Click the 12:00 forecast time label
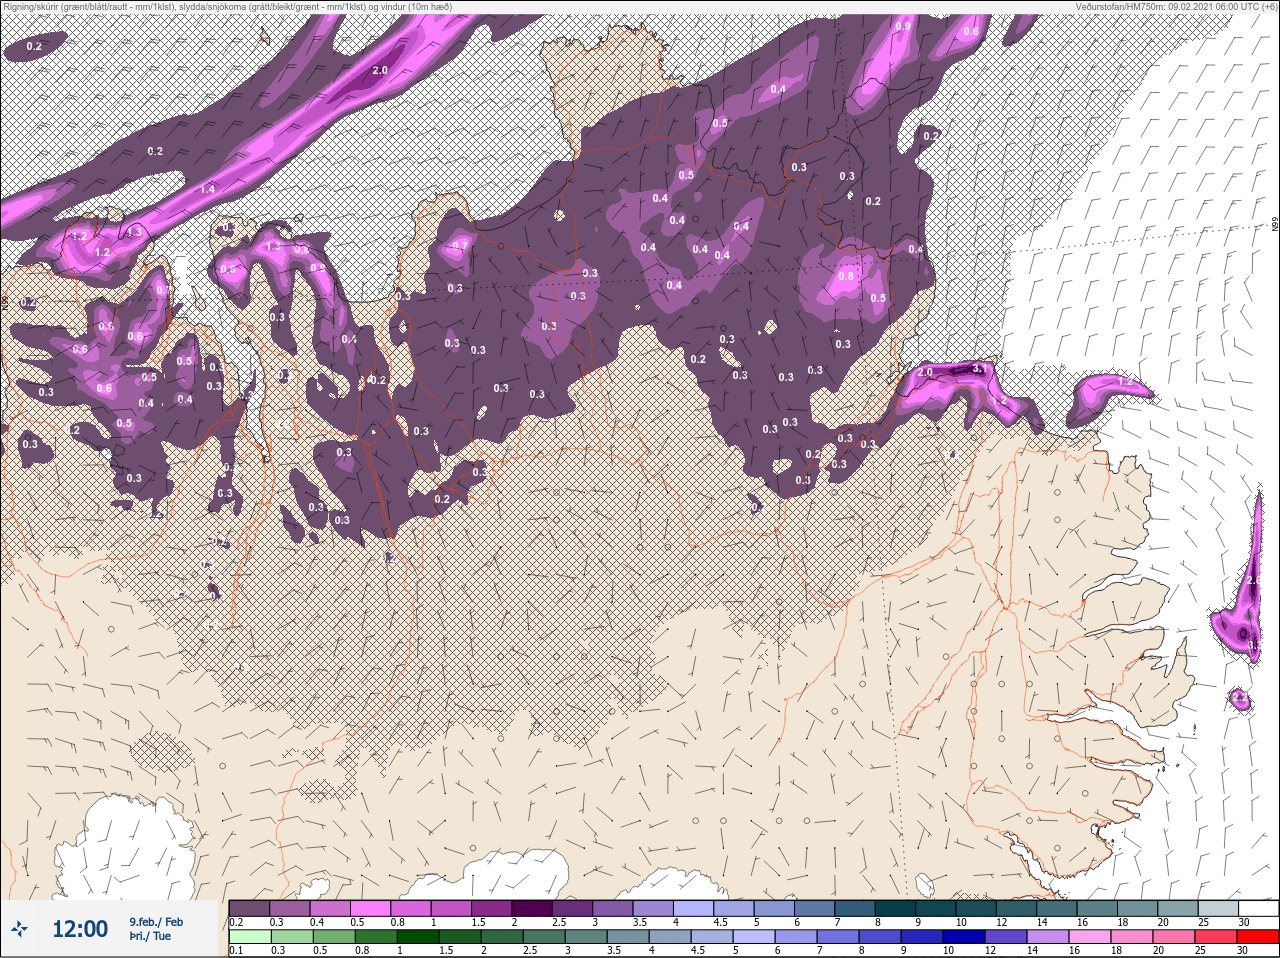 80,929
